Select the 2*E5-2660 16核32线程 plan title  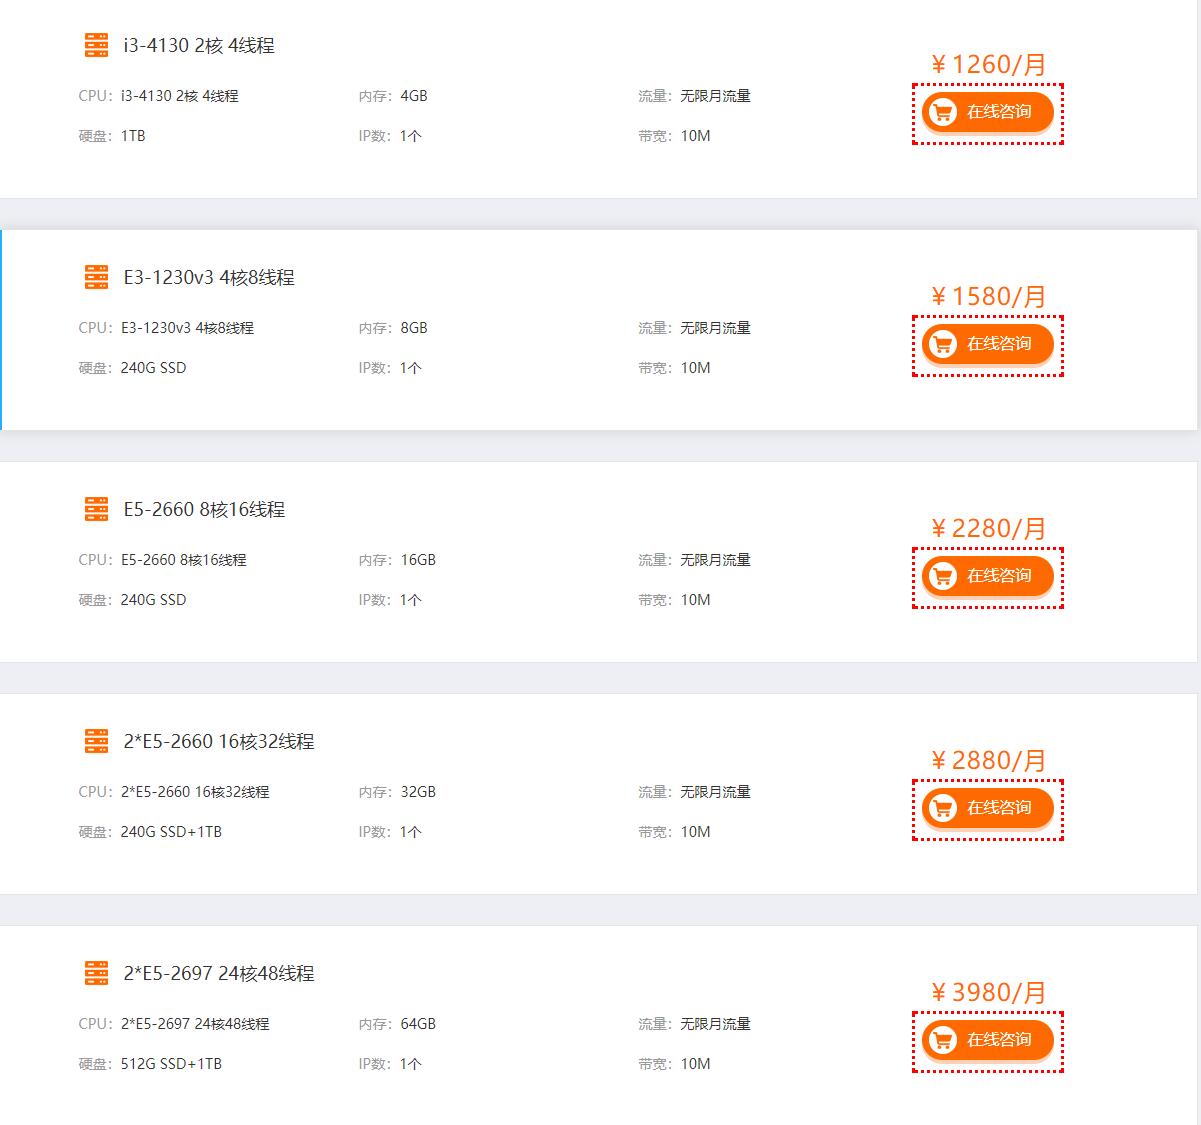tap(219, 741)
